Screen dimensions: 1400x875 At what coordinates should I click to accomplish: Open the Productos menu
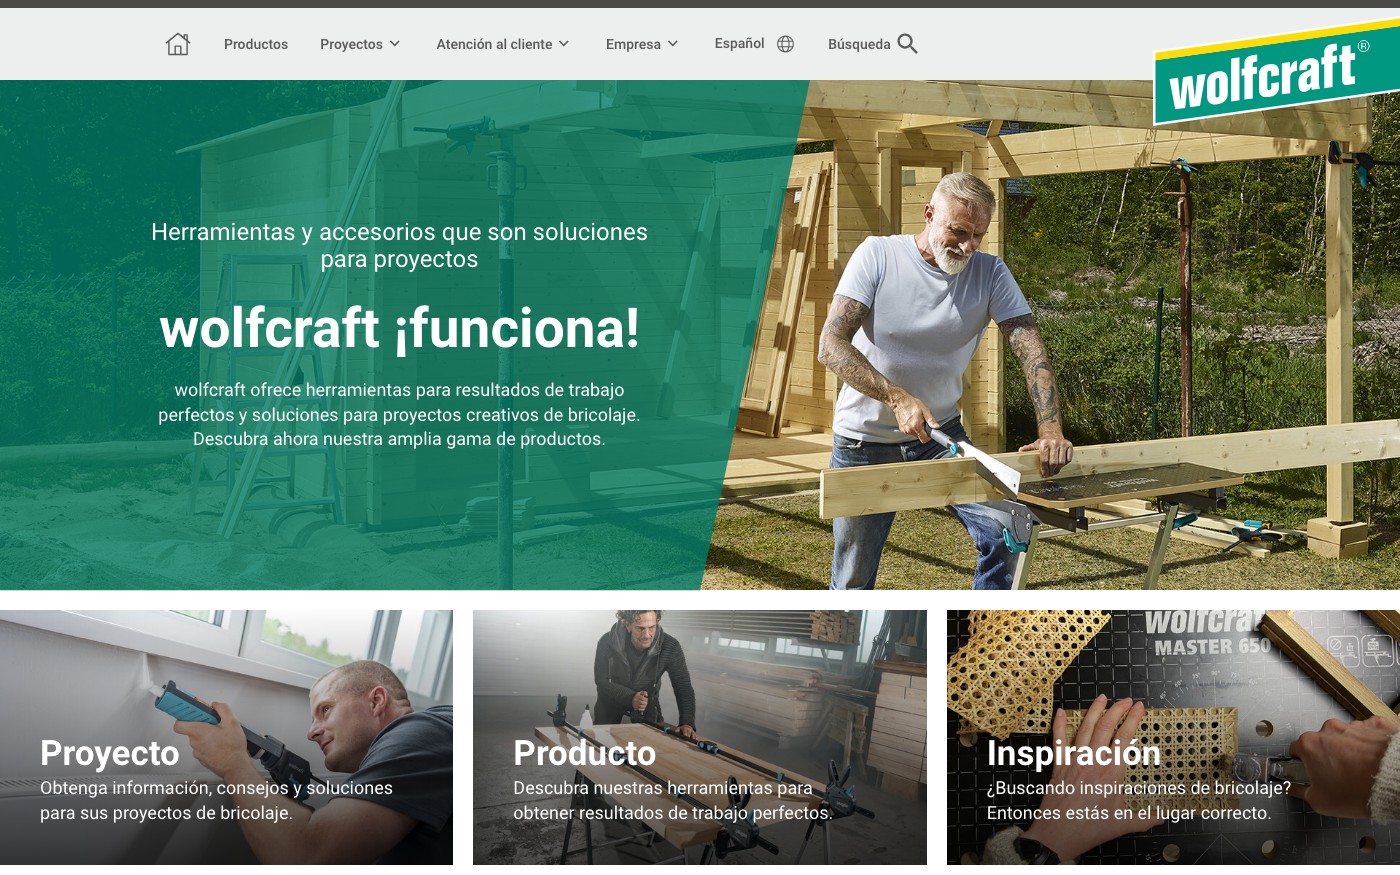pyautogui.click(x=256, y=44)
